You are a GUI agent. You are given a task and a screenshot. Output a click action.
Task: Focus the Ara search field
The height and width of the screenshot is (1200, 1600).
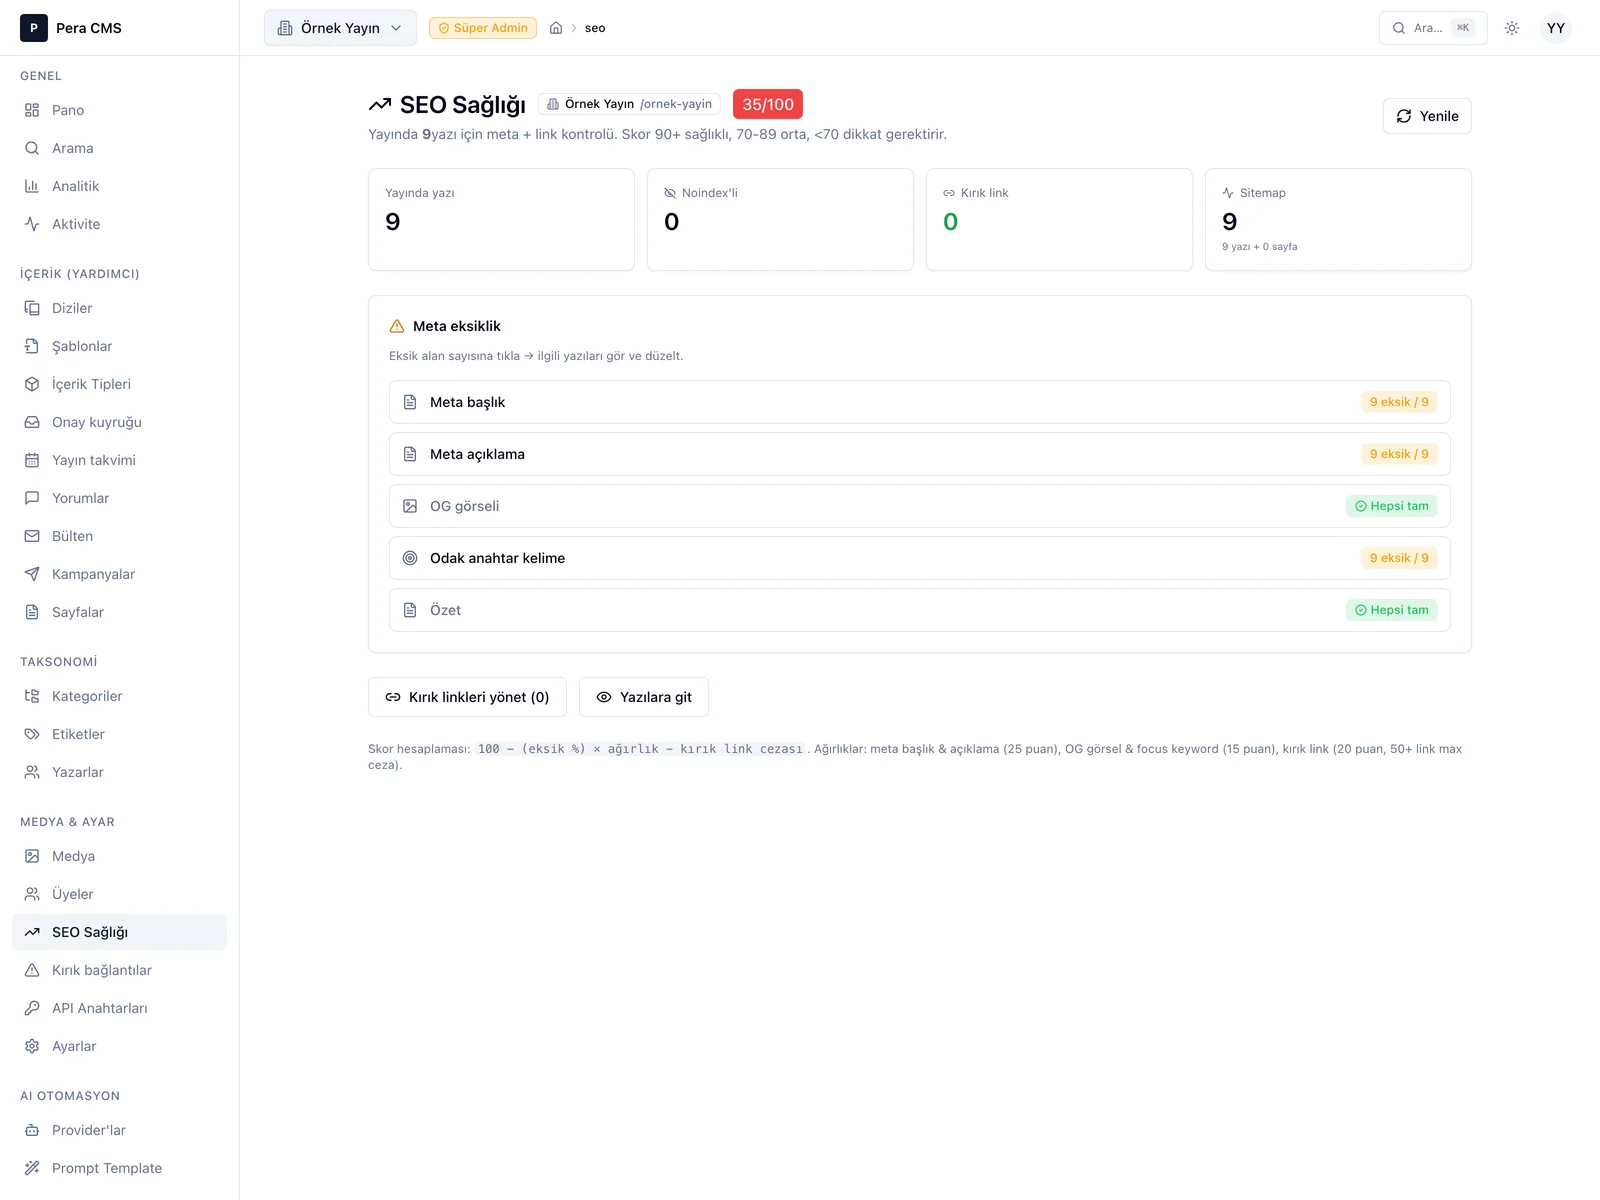(1432, 28)
